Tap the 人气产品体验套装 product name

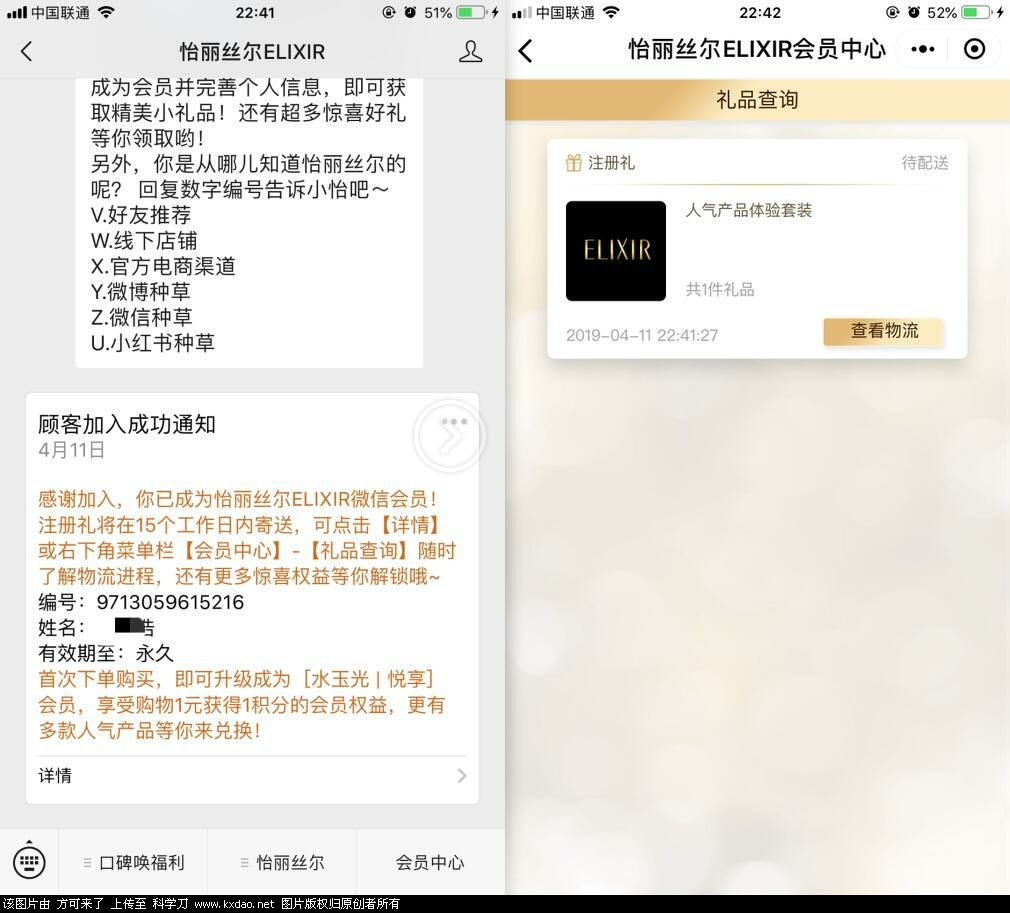[x=748, y=210]
